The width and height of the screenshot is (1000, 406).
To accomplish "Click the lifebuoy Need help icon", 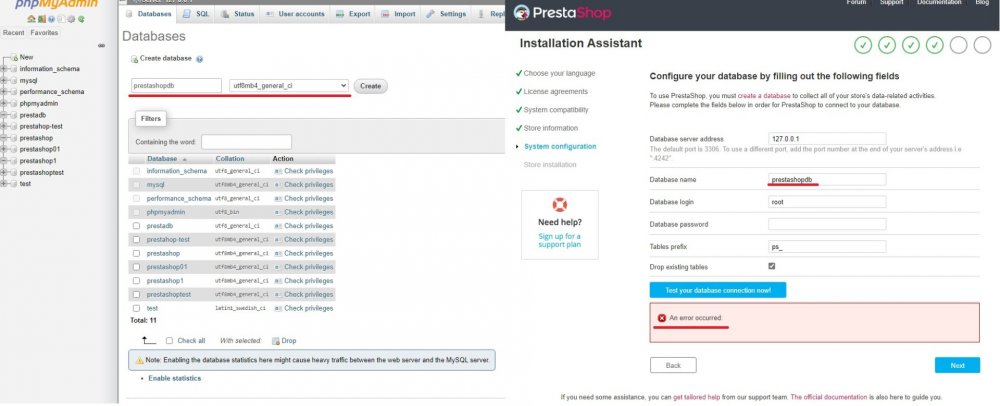I will [559, 205].
